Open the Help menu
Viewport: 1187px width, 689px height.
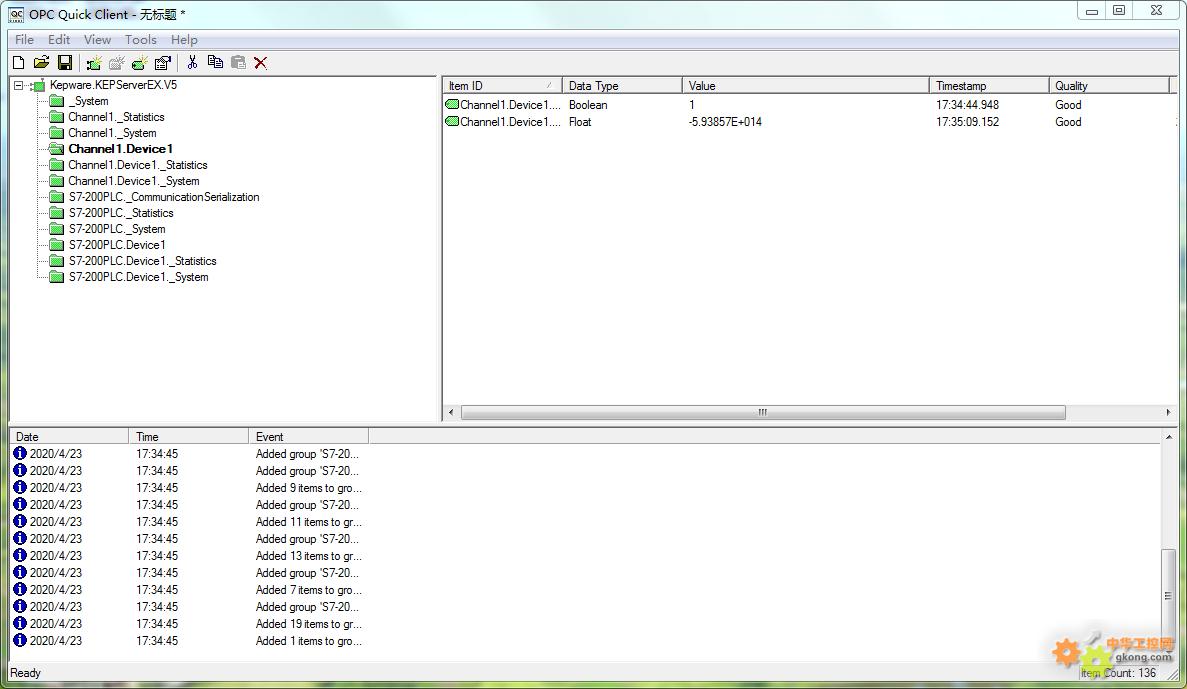[184, 39]
